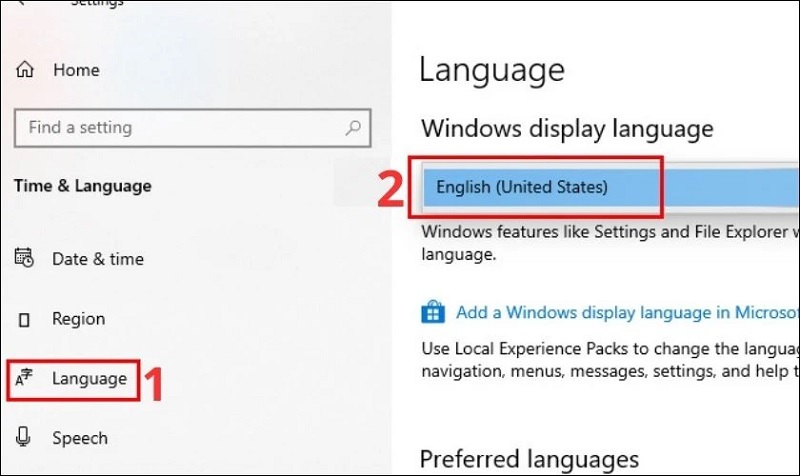The width and height of the screenshot is (800, 476).
Task: Open the Home settings page label
Action: pyautogui.click(x=76, y=70)
